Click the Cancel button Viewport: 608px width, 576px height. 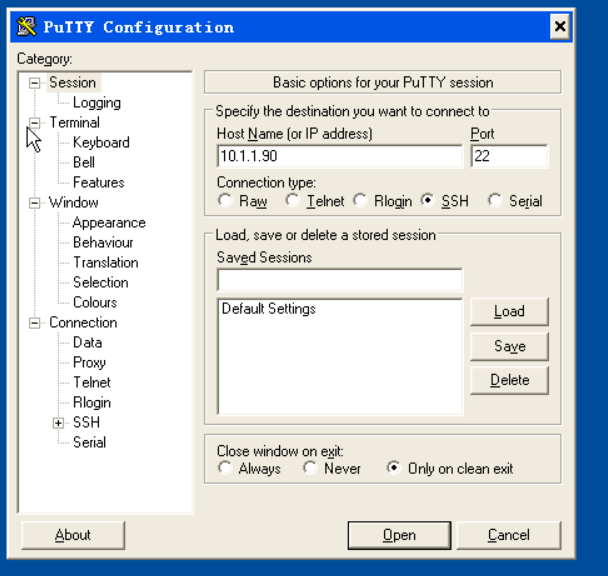[x=508, y=535]
